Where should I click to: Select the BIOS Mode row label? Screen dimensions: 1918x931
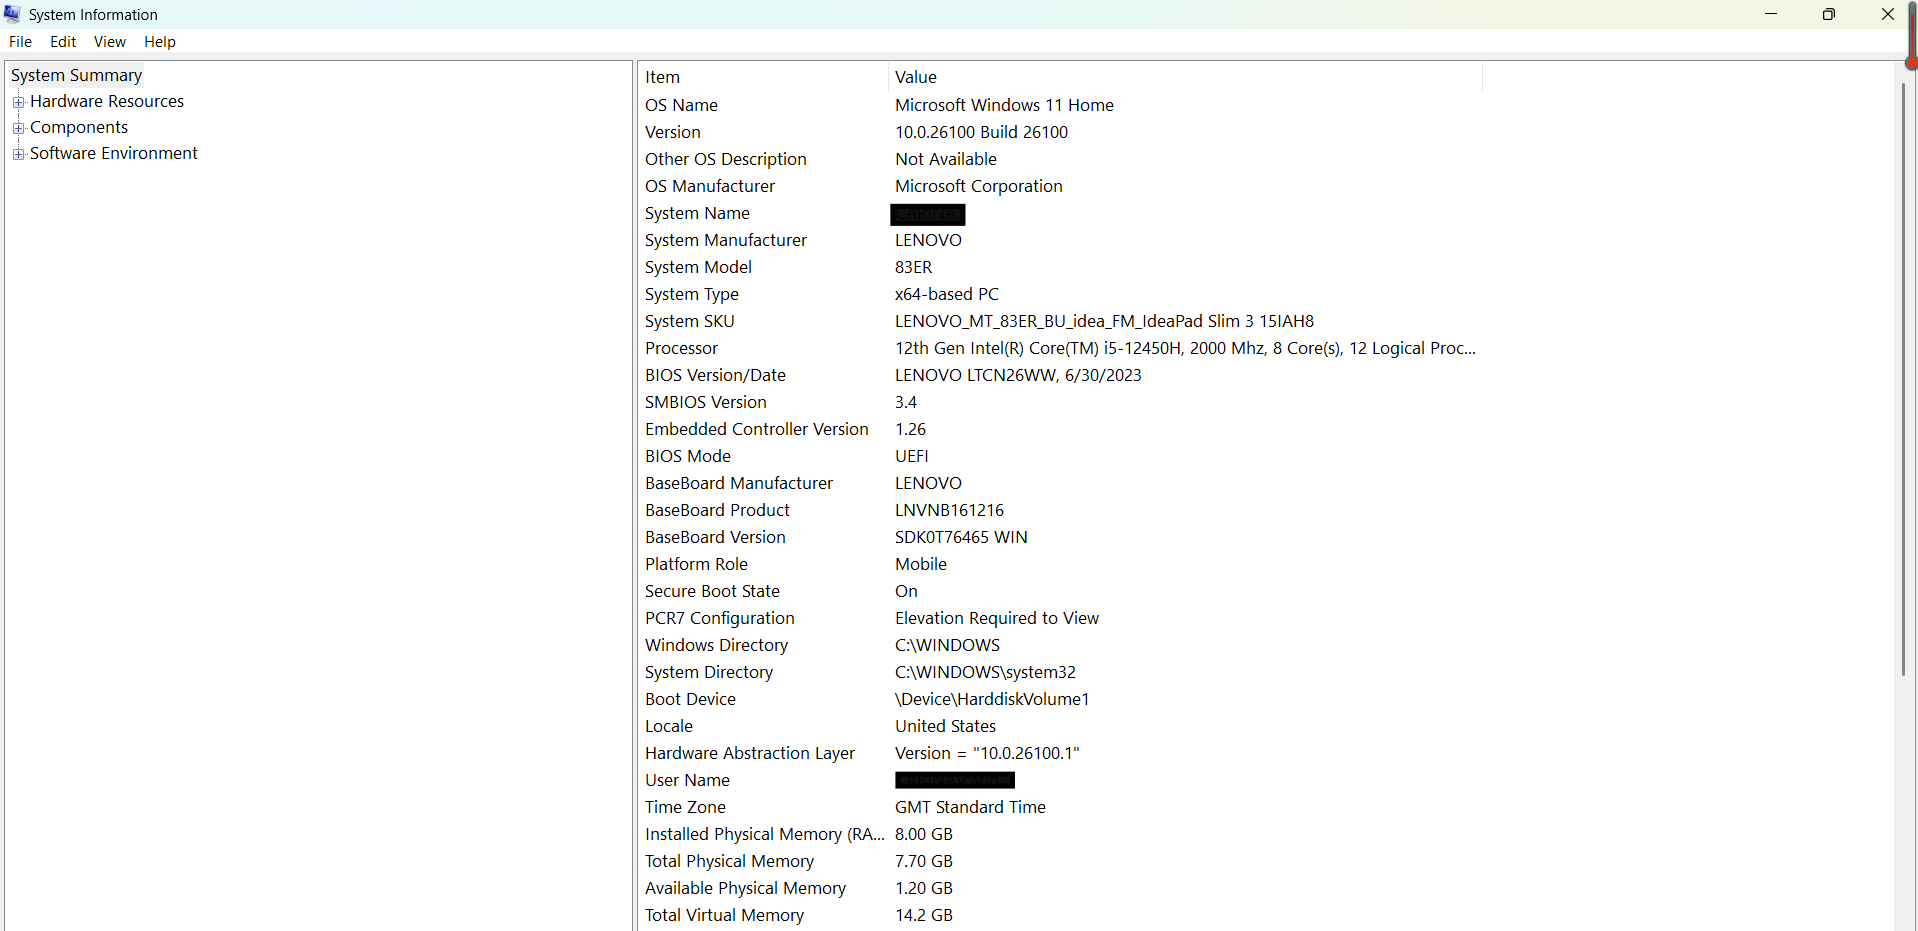tap(688, 456)
